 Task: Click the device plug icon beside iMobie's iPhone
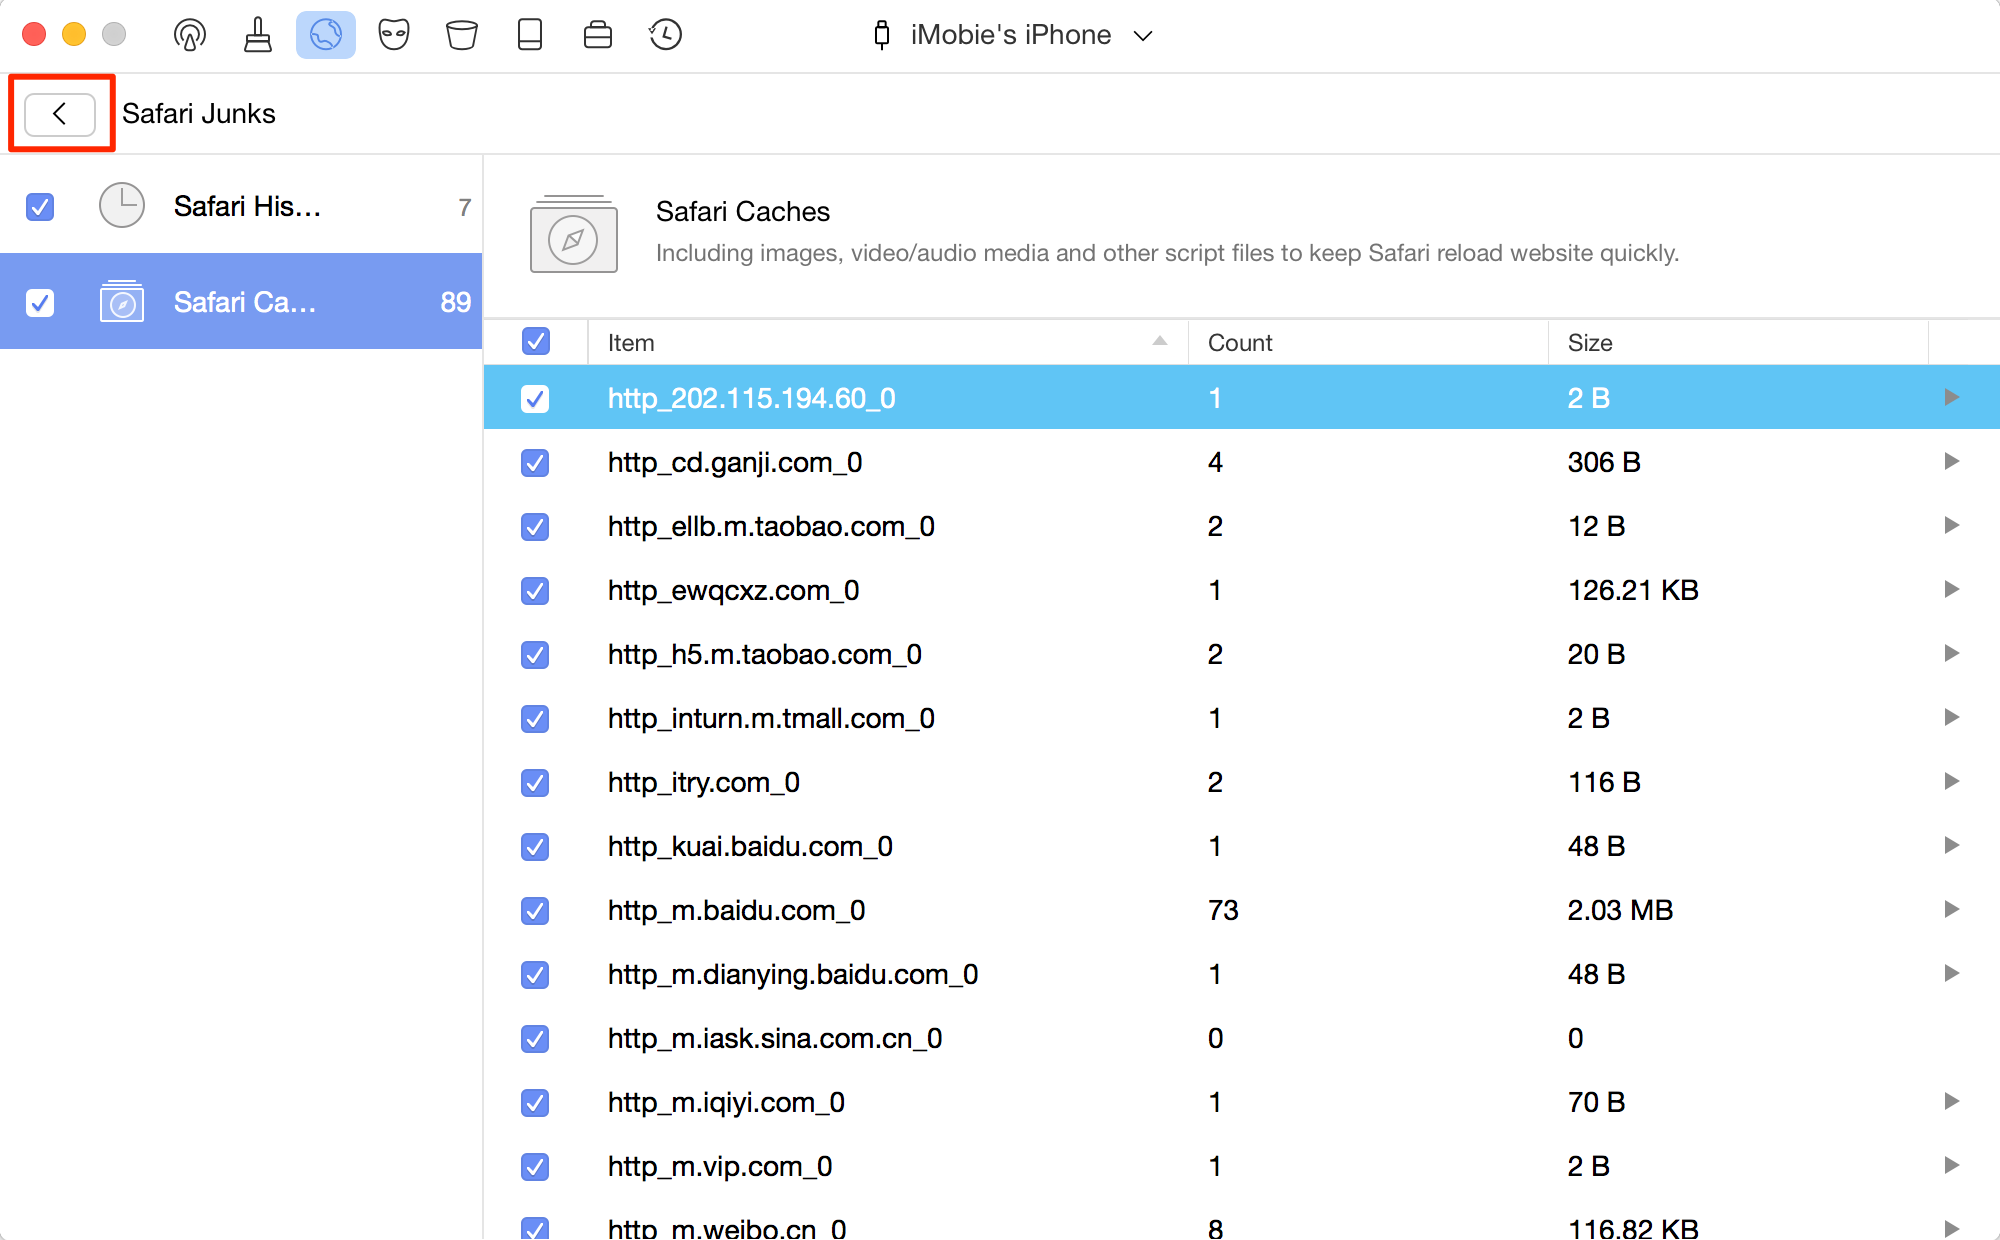click(x=882, y=35)
